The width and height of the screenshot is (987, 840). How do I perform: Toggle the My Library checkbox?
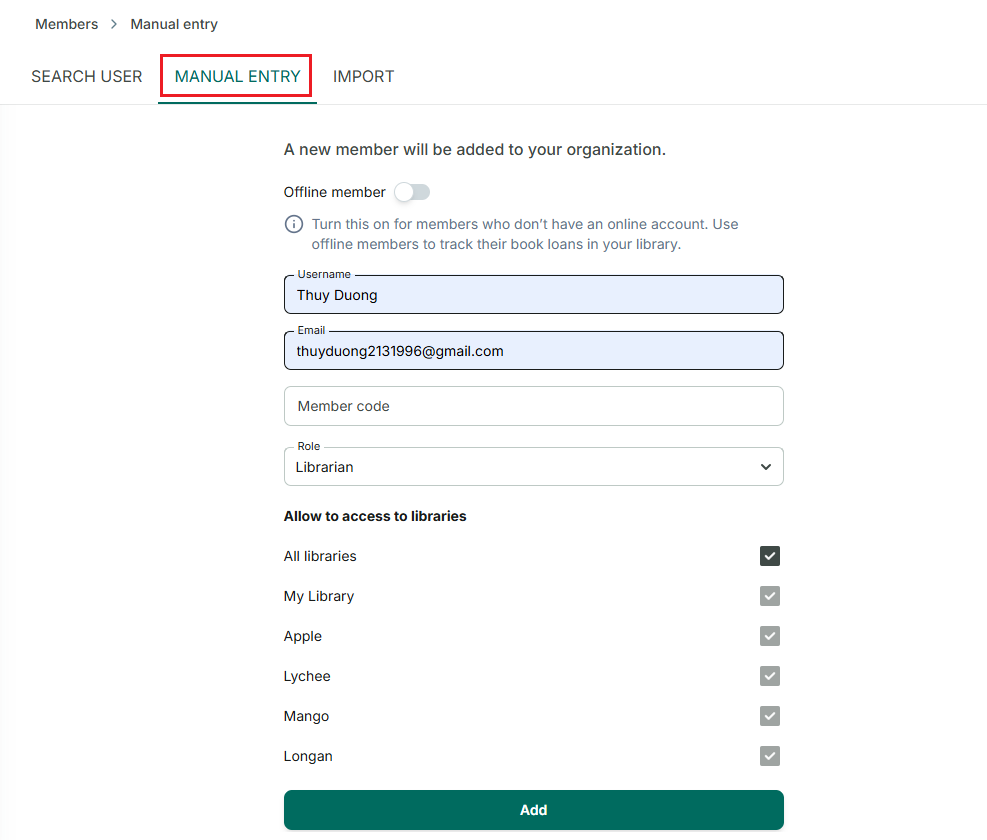point(769,596)
